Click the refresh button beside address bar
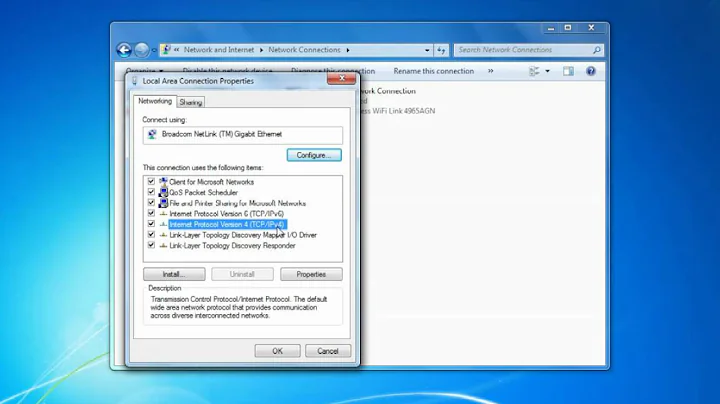The image size is (720, 404). click(x=441, y=50)
